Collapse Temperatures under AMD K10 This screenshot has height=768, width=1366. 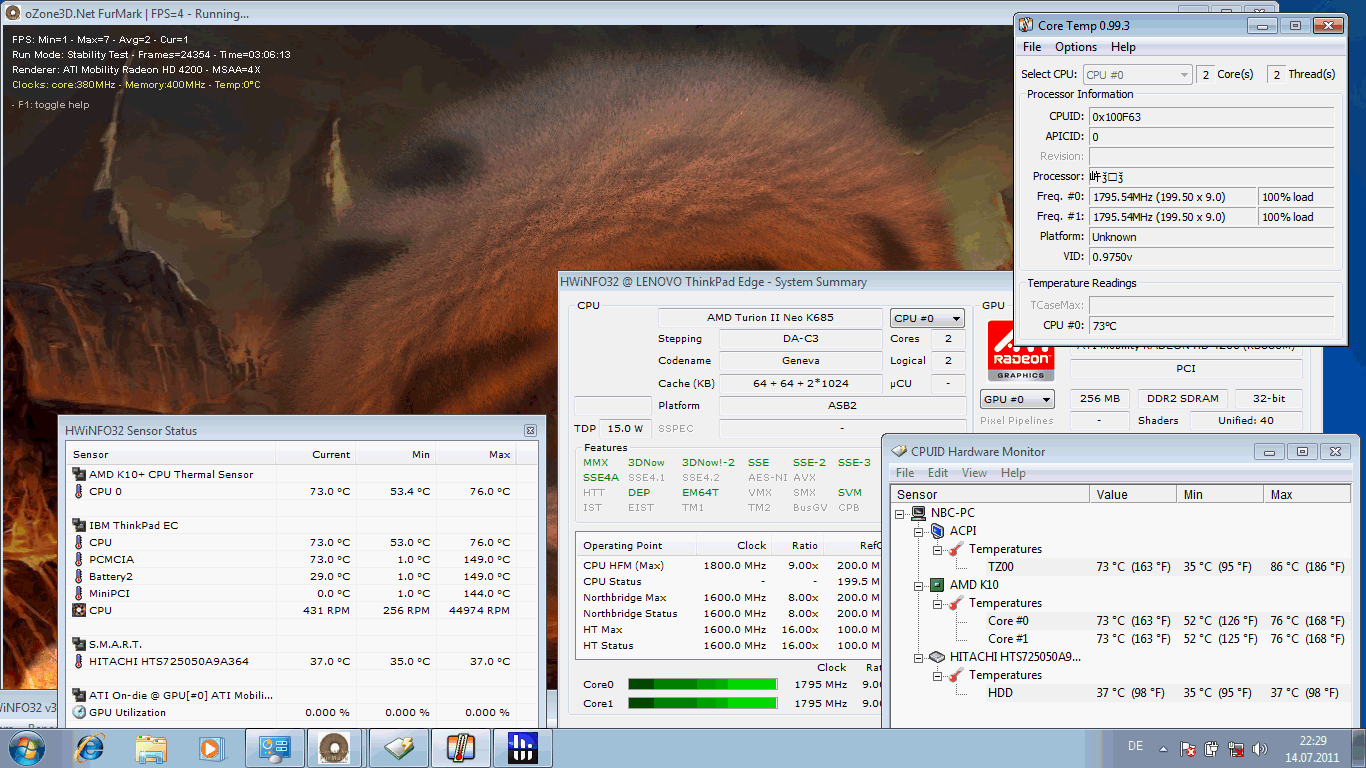(x=938, y=603)
